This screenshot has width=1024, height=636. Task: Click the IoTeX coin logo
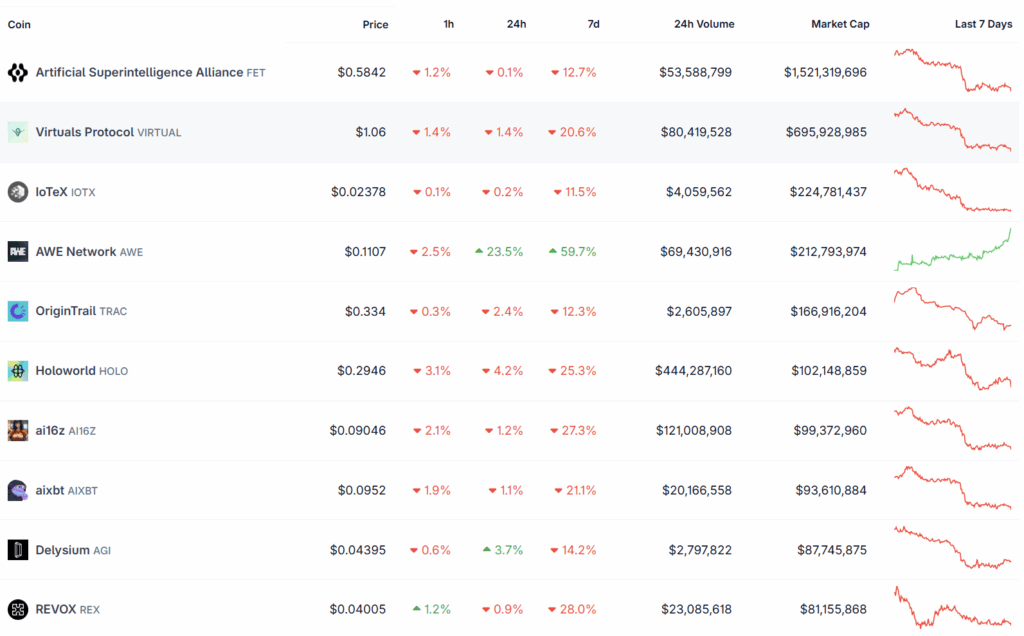point(17,192)
